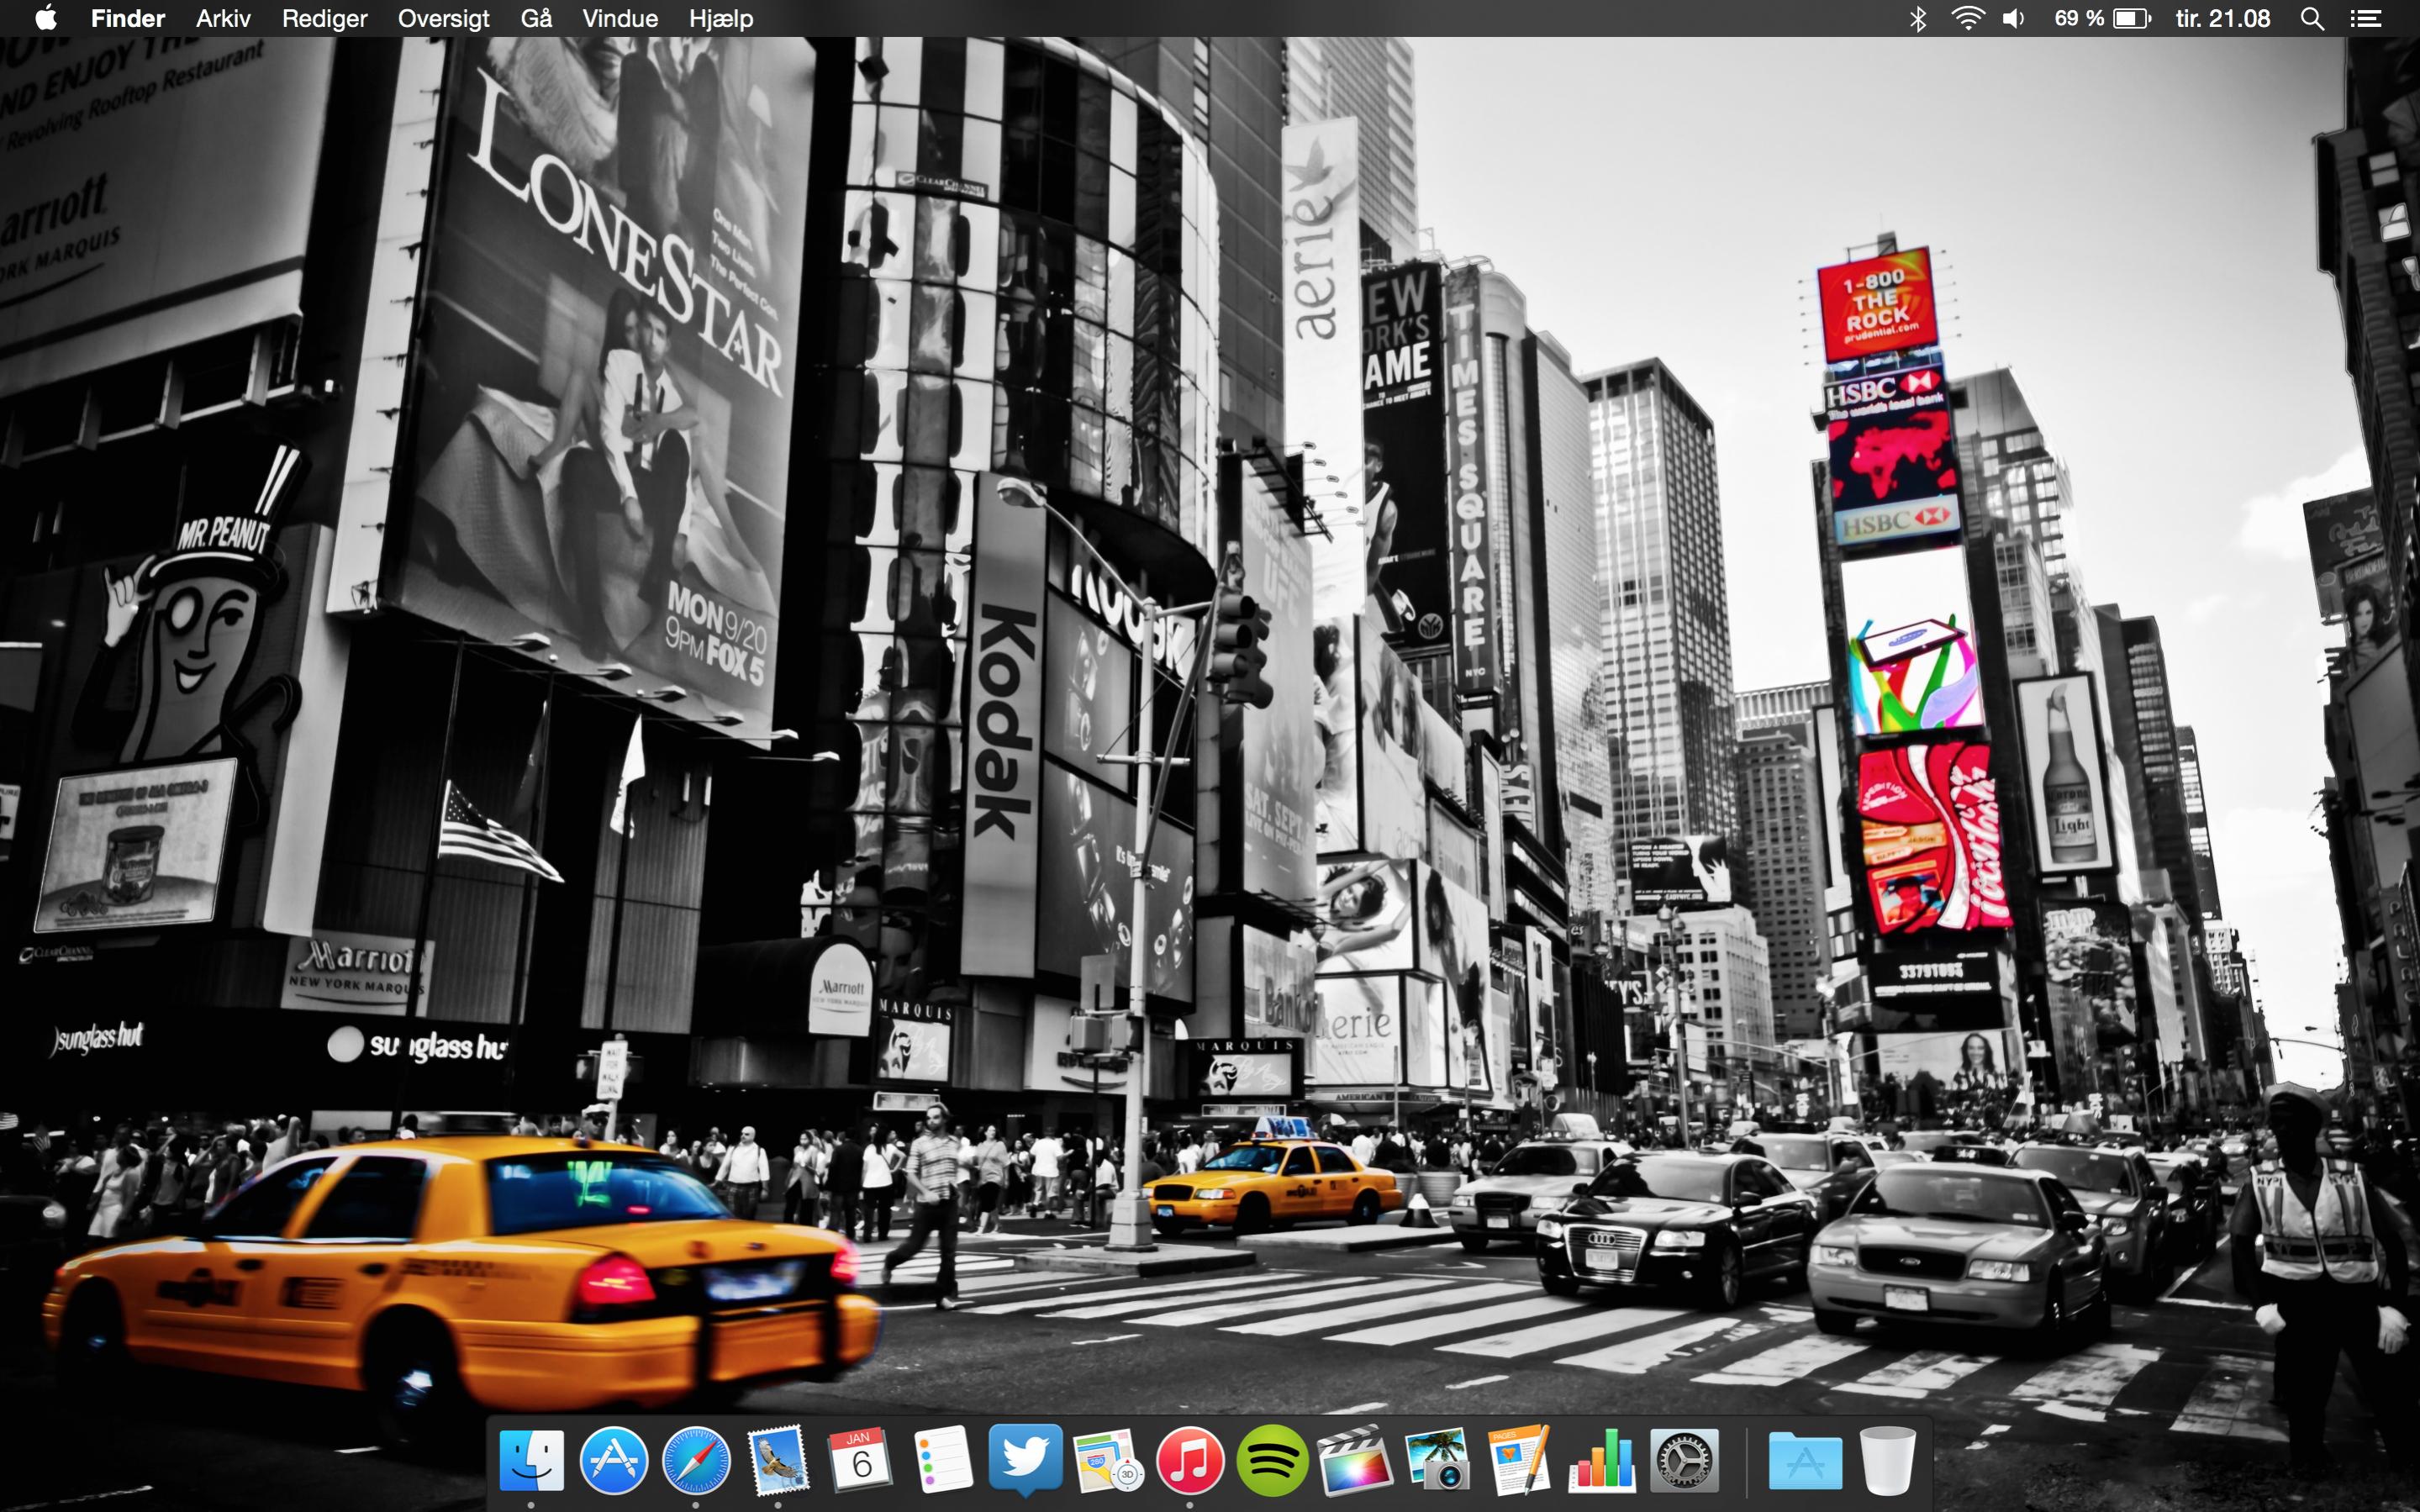Open iPhoto camera icon in Dock

pyautogui.click(x=1437, y=1461)
